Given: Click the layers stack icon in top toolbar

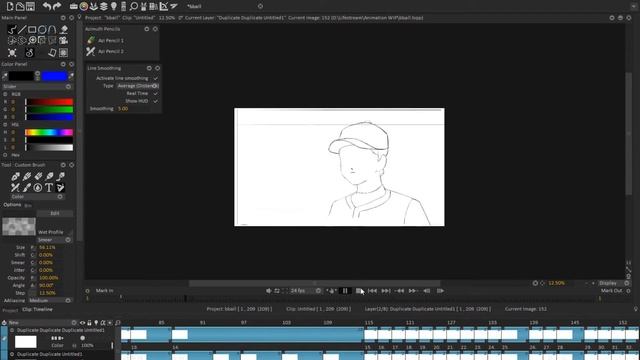Looking at the screenshot, I should pyautogui.click(x=104, y=6).
